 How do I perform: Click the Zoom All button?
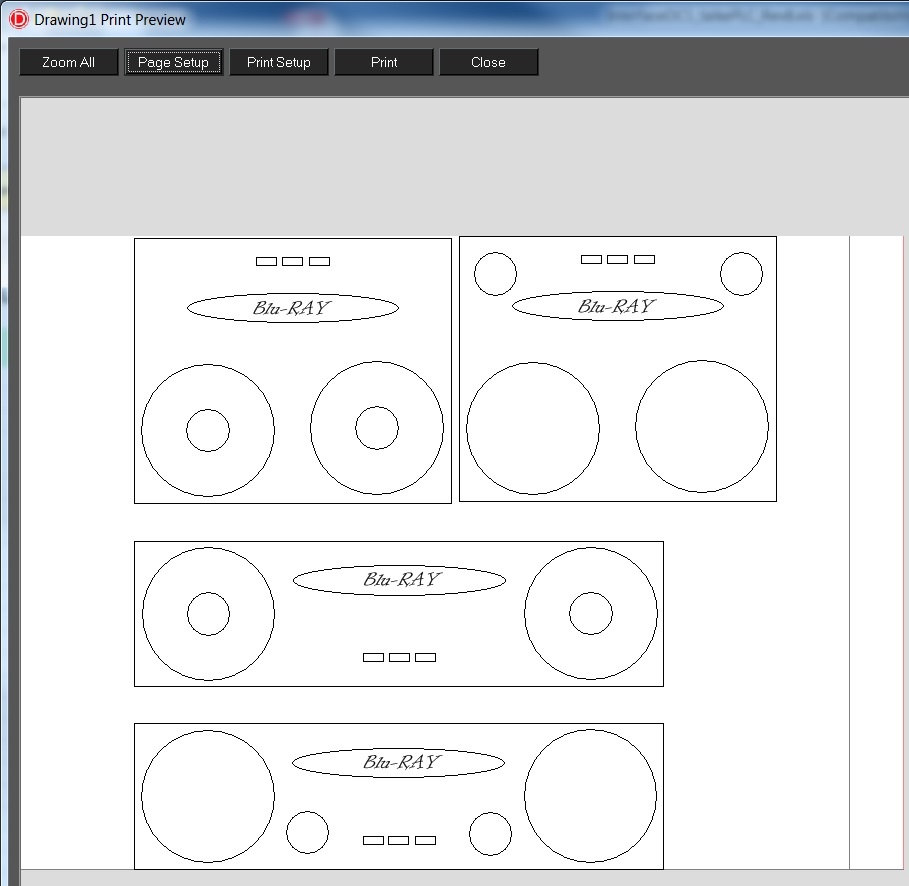pos(68,62)
